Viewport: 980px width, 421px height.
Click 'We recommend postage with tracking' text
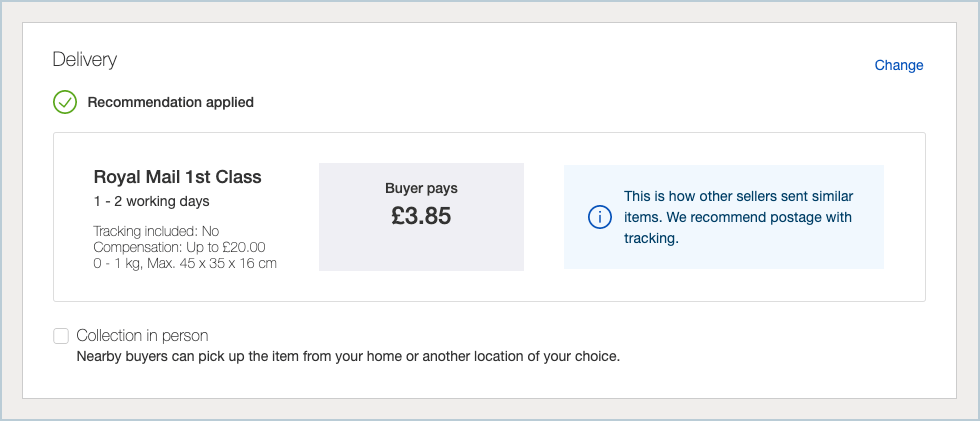738,228
